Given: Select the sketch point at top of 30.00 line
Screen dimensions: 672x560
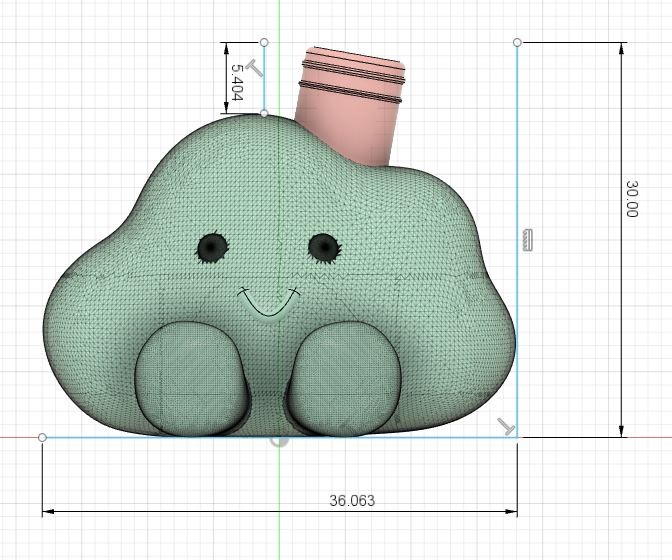Looking at the screenshot, I should (x=517, y=42).
